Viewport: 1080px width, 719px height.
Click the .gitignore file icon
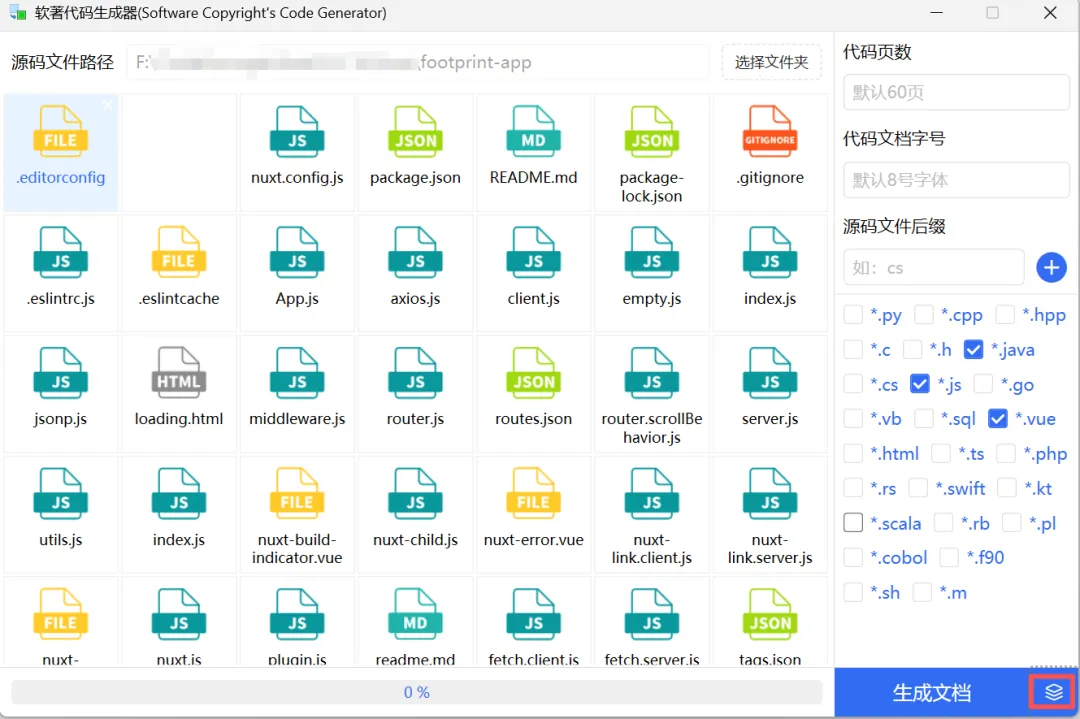[x=770, y=132]
